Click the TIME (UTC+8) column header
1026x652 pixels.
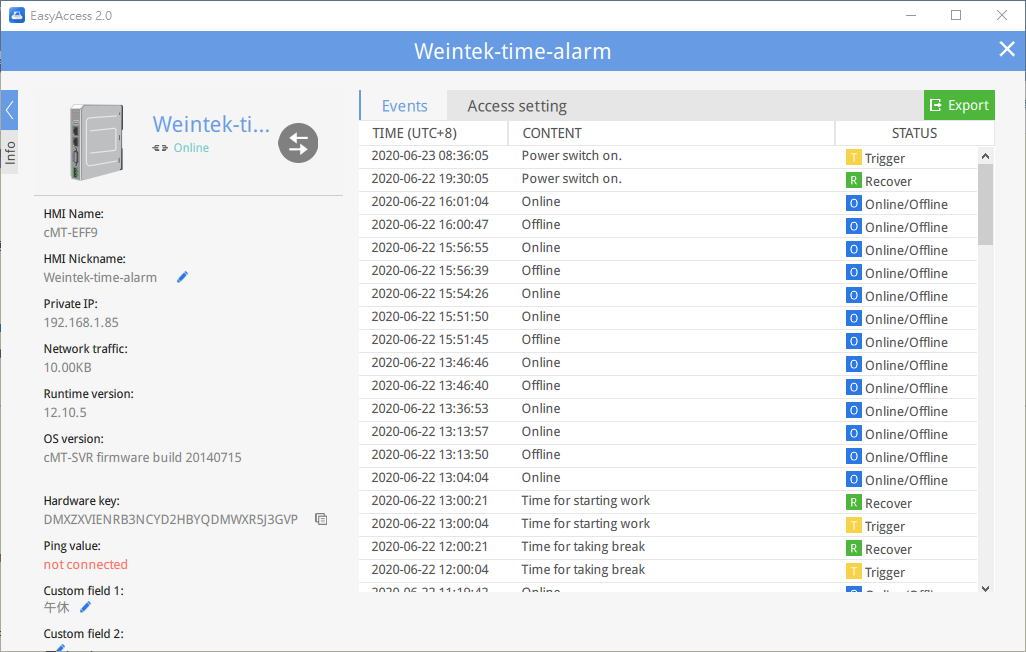point(434,134)
